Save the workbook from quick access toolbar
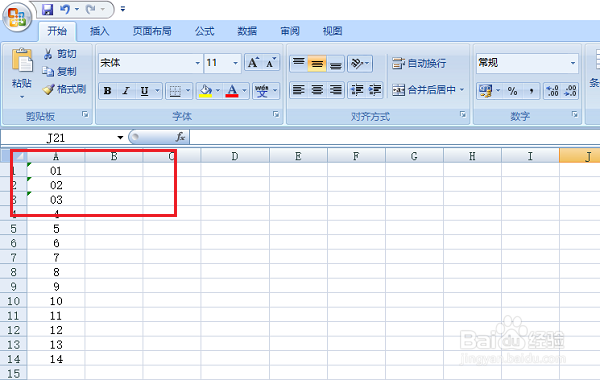Screen dimensions: 600x380 click(x=47, y=9)
